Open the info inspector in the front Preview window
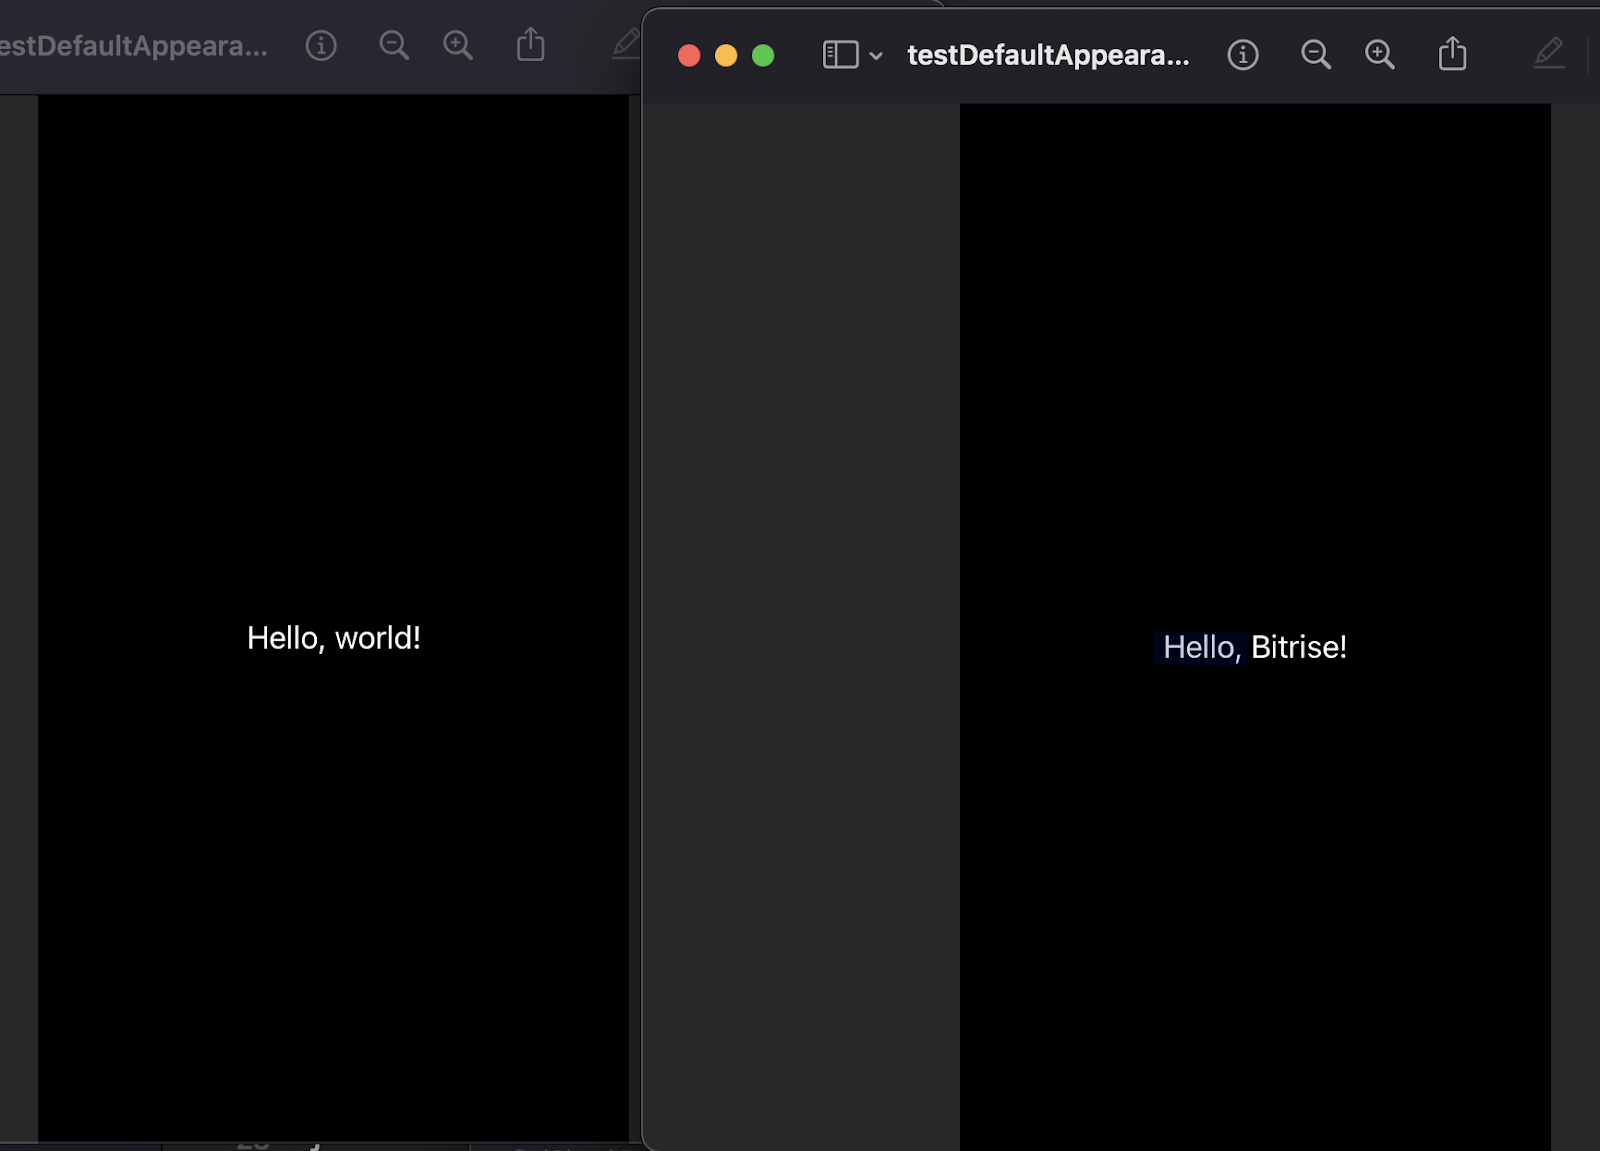 [1243, 55]
